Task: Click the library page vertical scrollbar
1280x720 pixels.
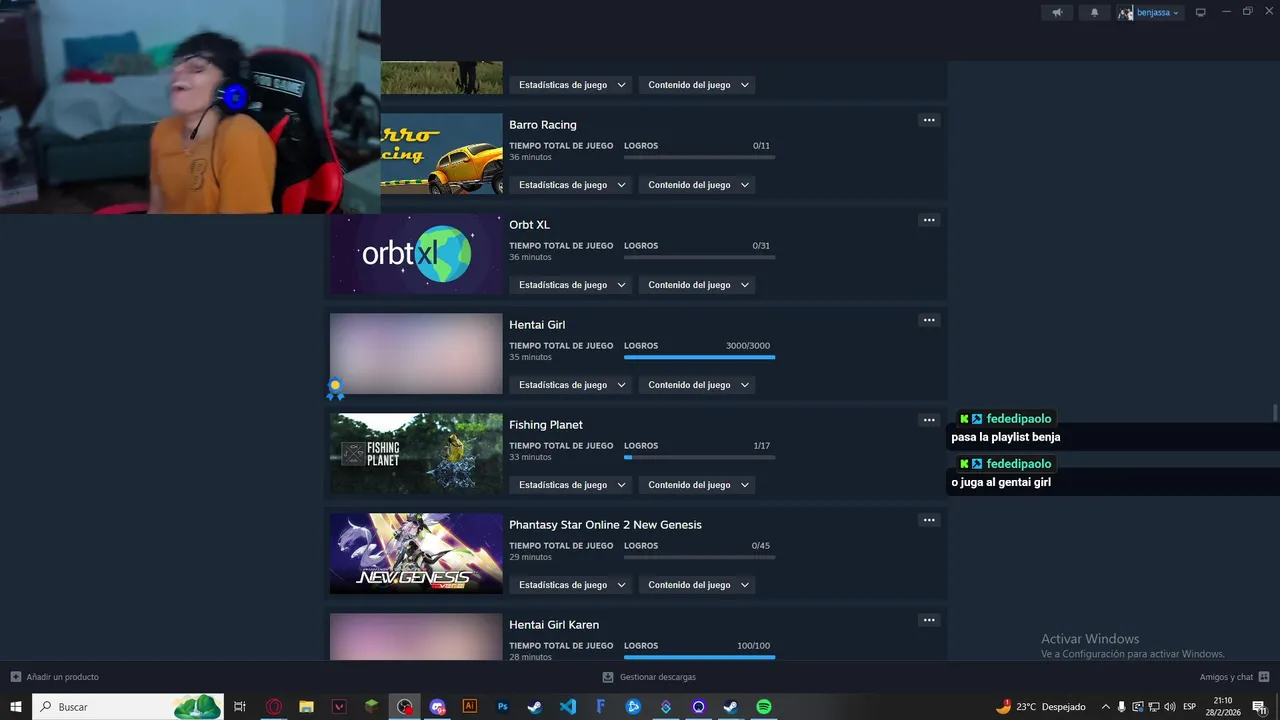Action: (x=1274, y=414)
